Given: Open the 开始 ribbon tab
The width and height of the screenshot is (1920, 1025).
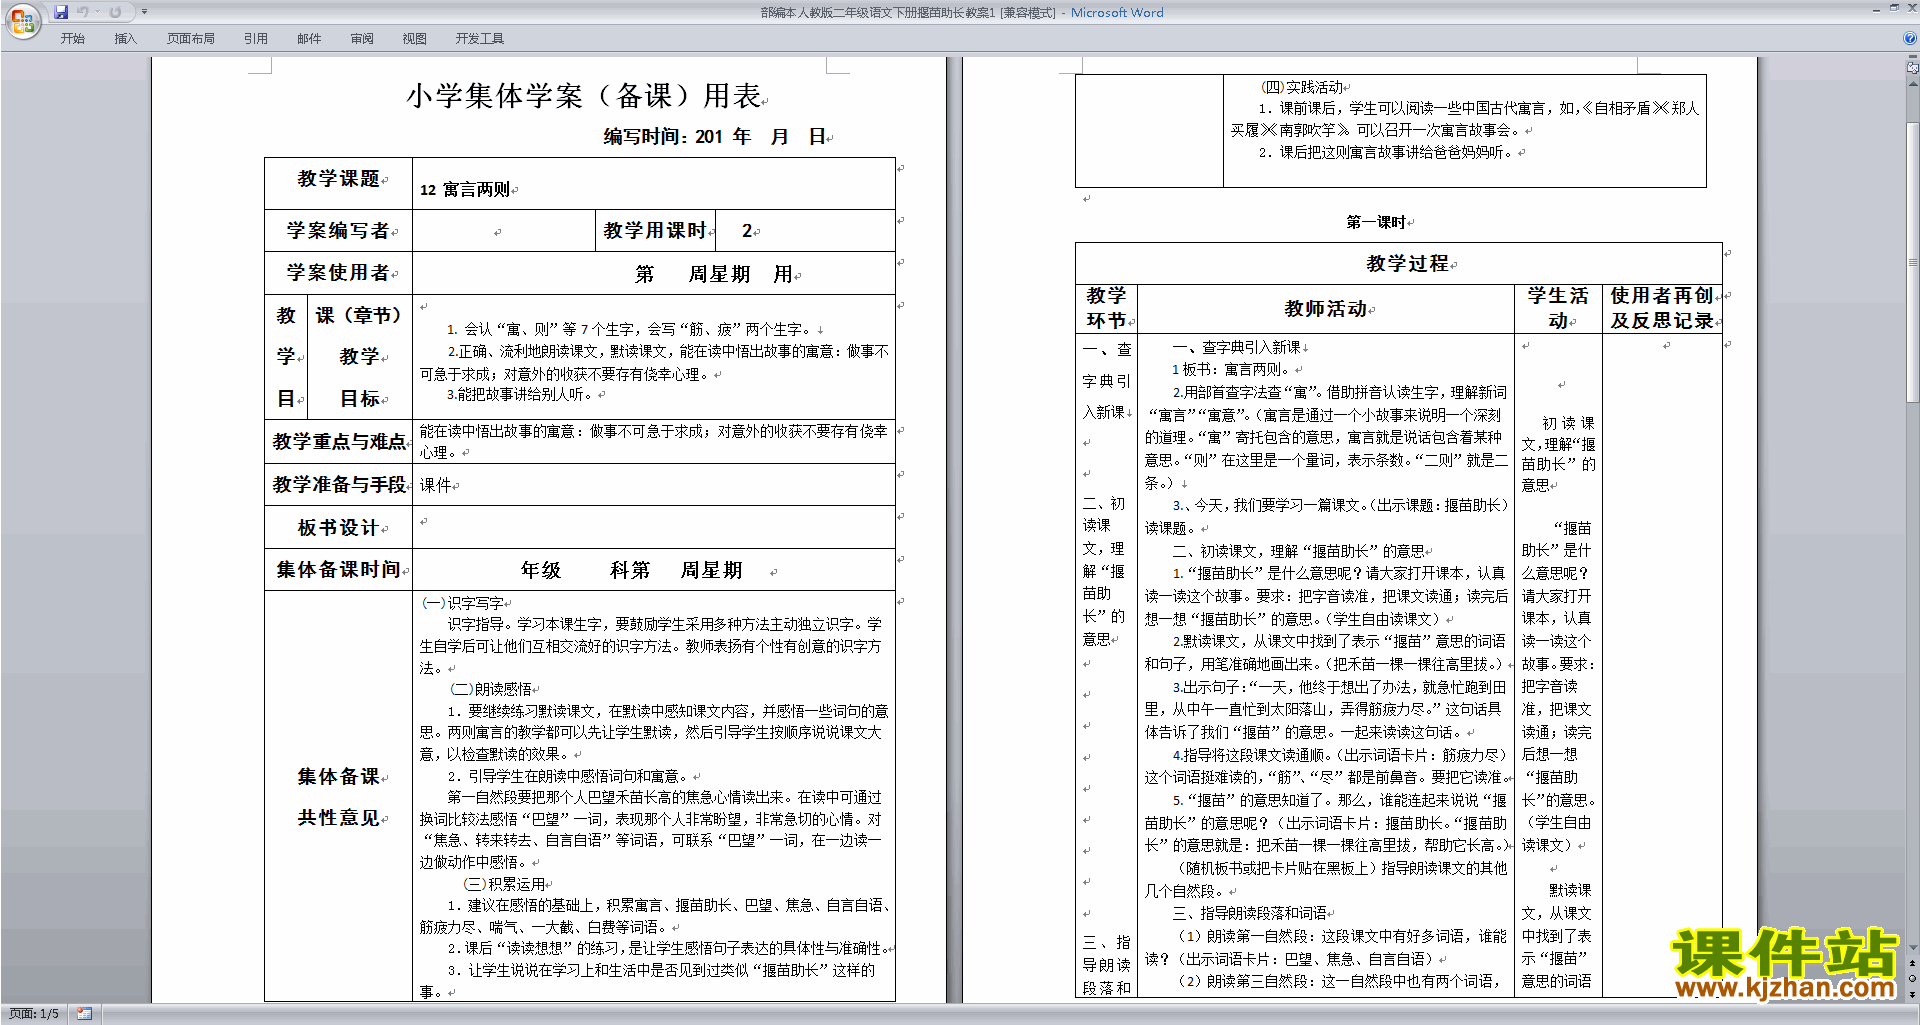Looking at the screenshot, I should pos(72,39).
